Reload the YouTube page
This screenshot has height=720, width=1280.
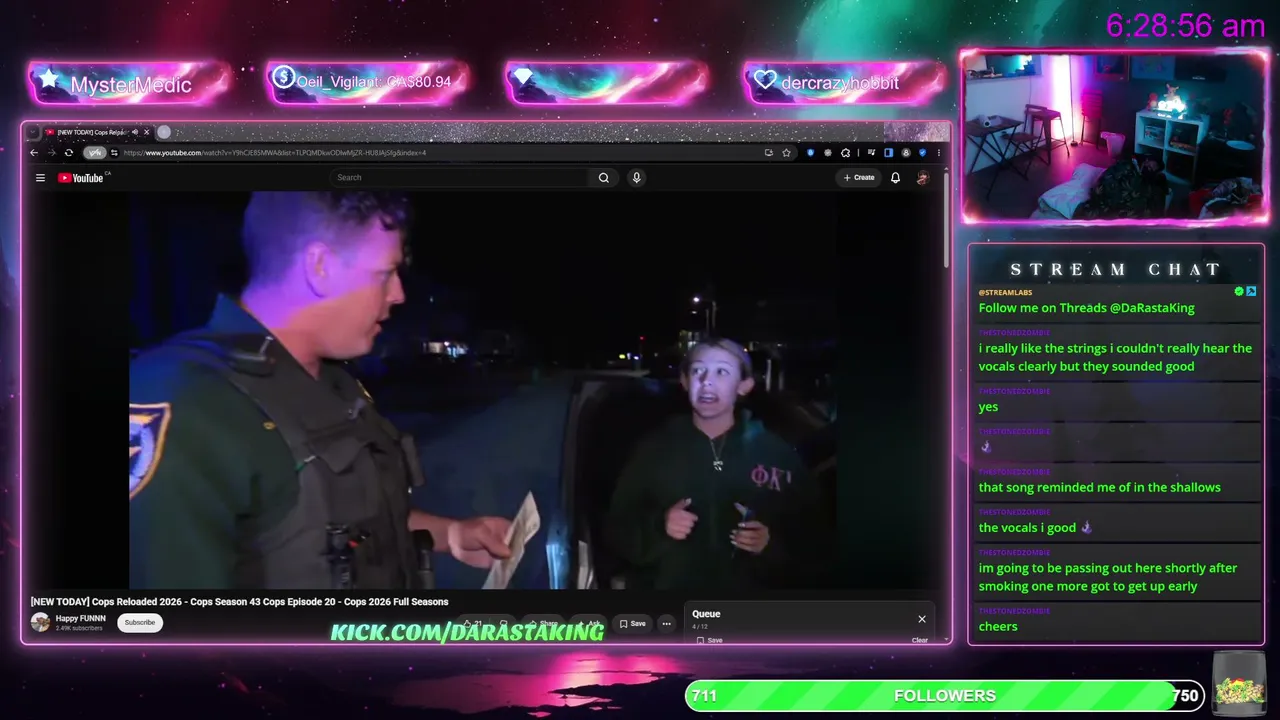point(68,153)
